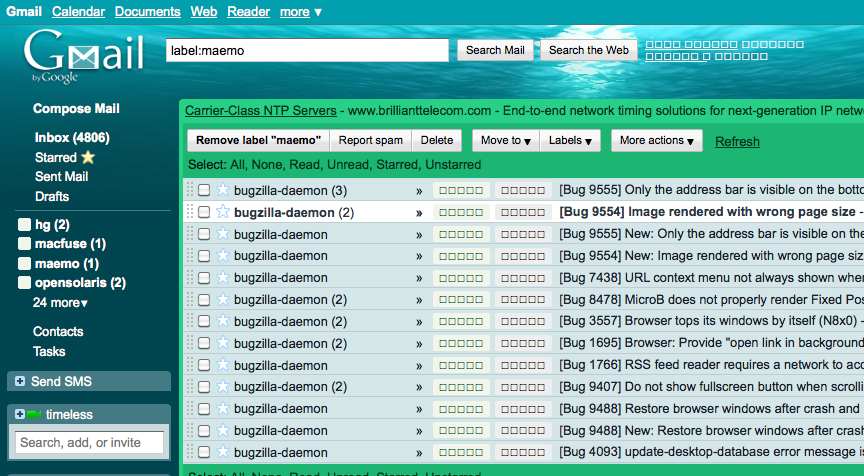Click the » marker on Bug 4093 row
Image resolution: width=864 pixels, height=476 pixels.
419,453
